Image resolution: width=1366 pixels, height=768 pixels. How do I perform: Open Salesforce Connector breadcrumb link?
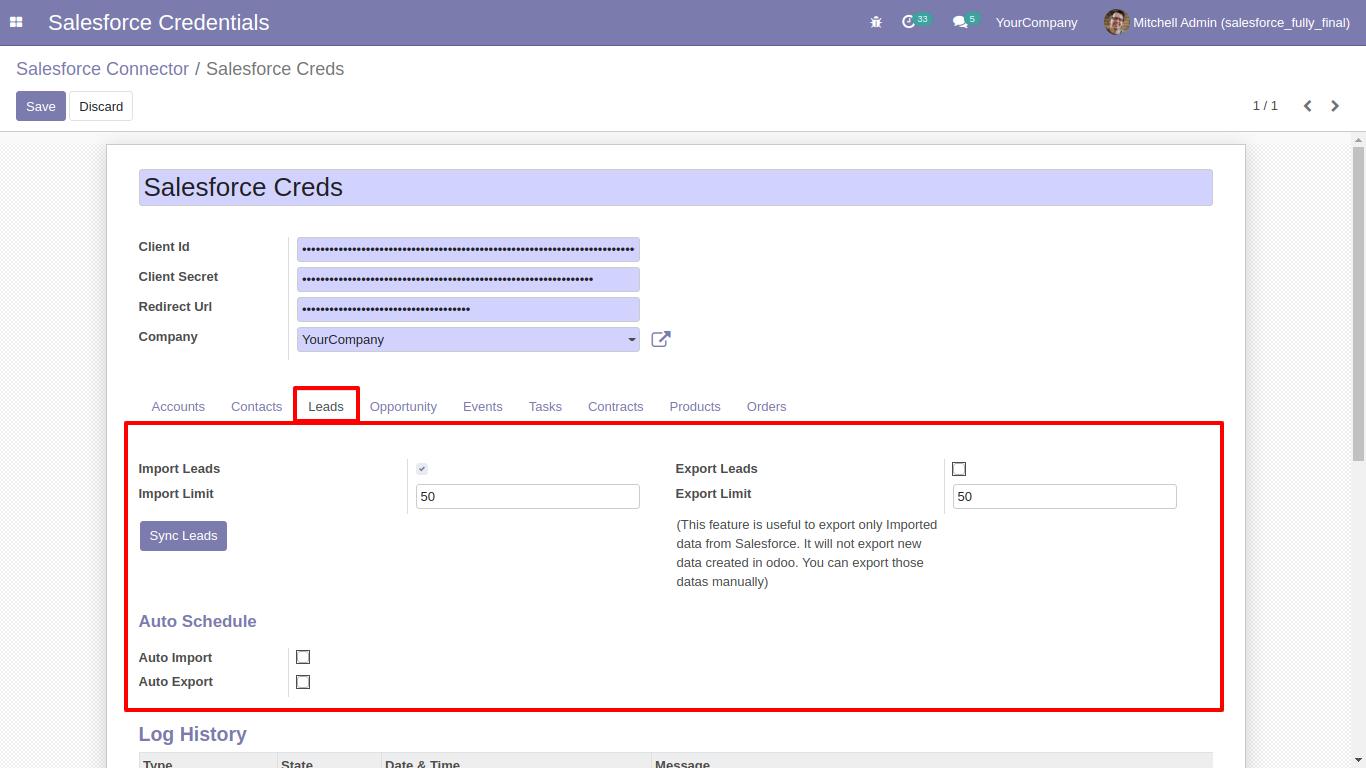tap(102, 69)
